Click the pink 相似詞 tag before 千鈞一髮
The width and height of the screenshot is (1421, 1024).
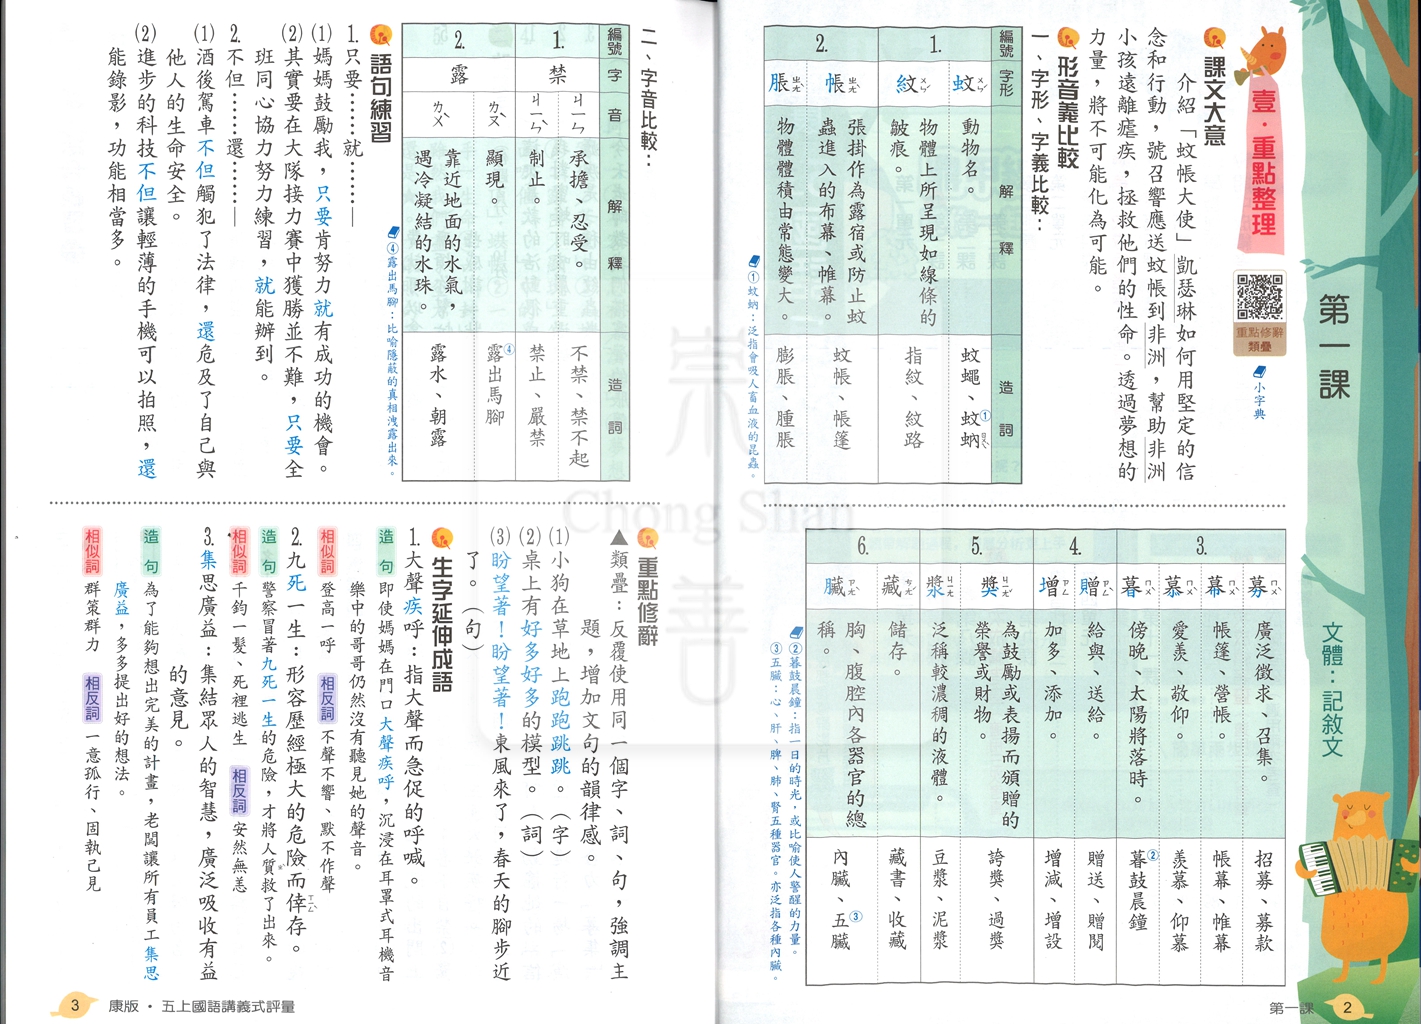(x=239, y=551)
